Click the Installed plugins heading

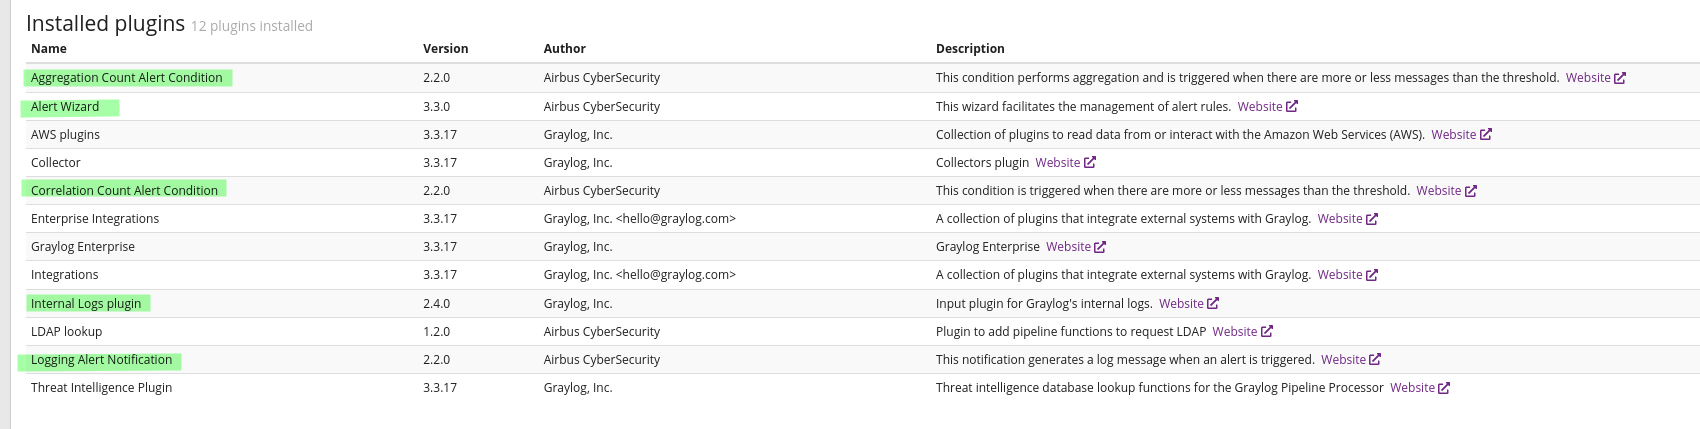coord(105,23)
